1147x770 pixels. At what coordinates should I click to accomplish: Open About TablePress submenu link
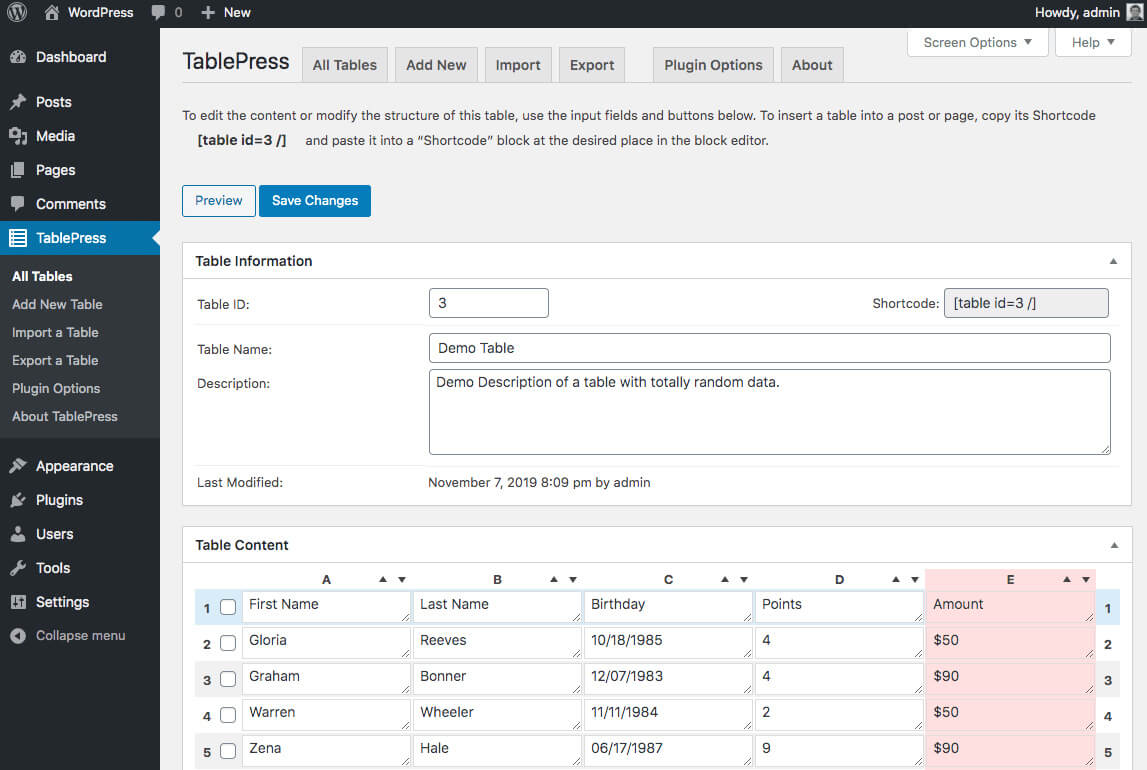point(64,416)
